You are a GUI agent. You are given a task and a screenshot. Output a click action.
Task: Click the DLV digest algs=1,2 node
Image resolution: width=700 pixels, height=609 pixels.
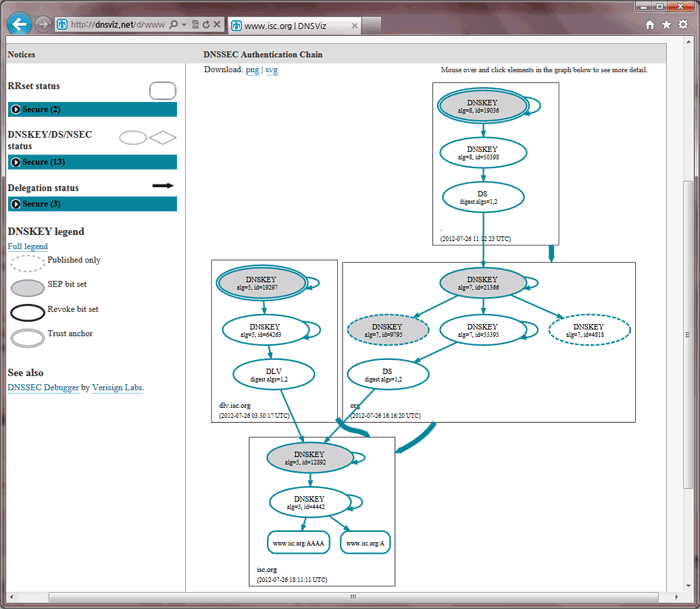coord(267,375)
